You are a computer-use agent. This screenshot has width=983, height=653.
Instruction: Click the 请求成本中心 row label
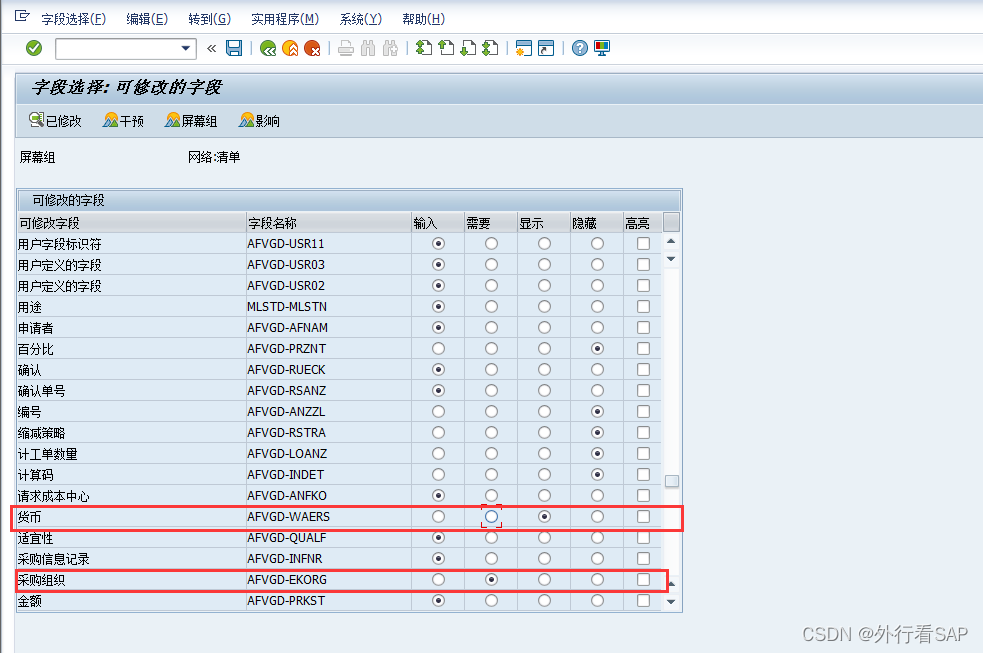(54, 496)
